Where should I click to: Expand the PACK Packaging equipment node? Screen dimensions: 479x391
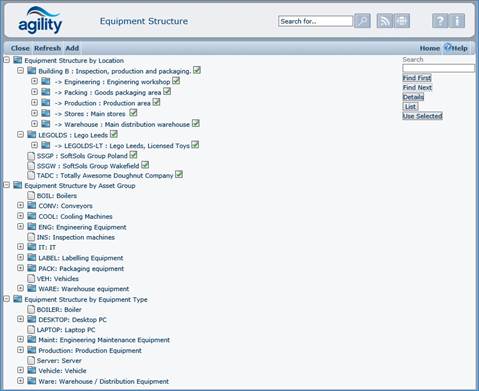(20, 268)
